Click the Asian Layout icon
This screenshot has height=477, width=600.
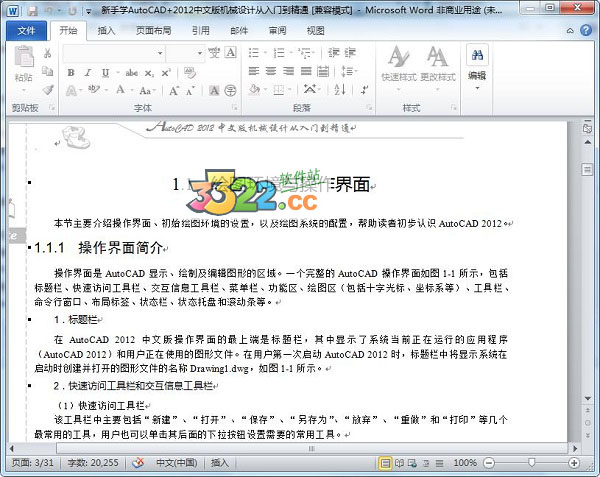click(311, 90)
